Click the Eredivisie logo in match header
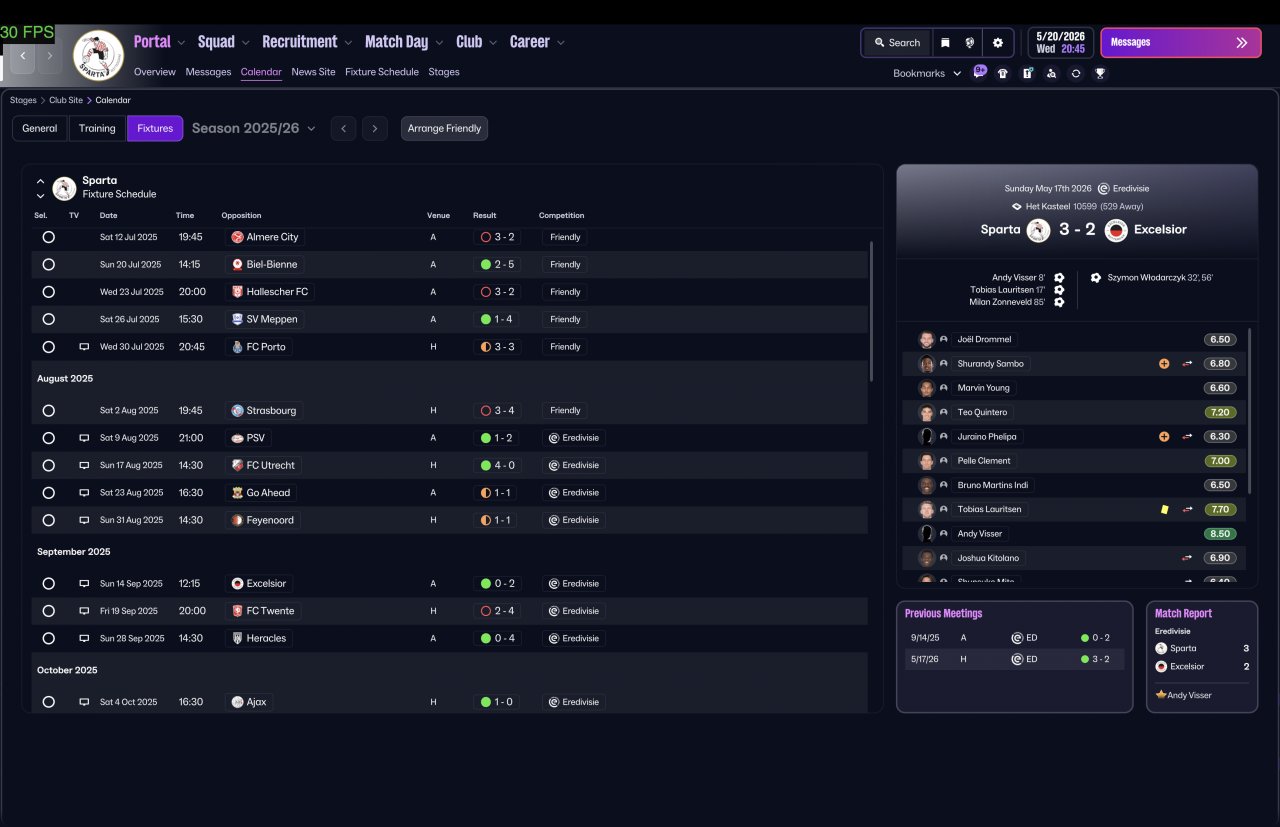The width and height of the screenshot is (1280, 827). [x=1103, y=188]
